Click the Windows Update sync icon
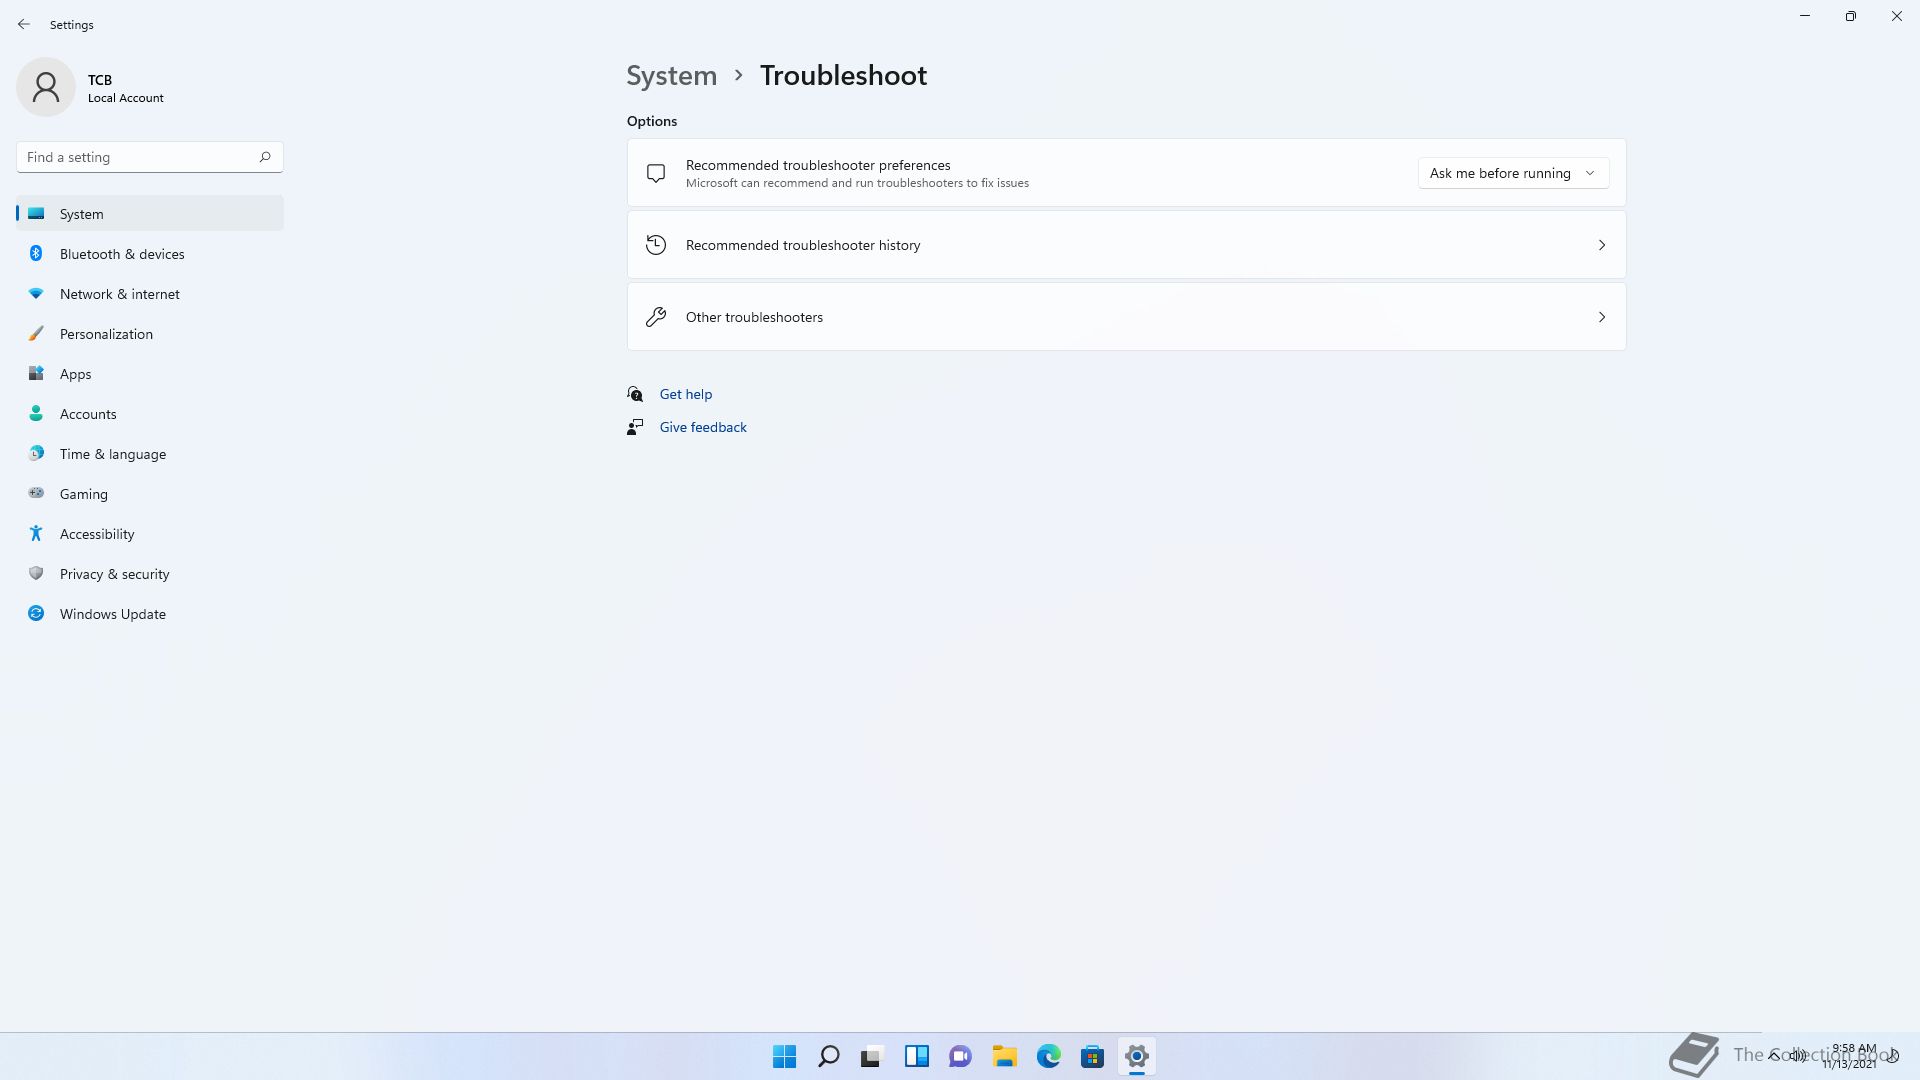 (36, 614)
